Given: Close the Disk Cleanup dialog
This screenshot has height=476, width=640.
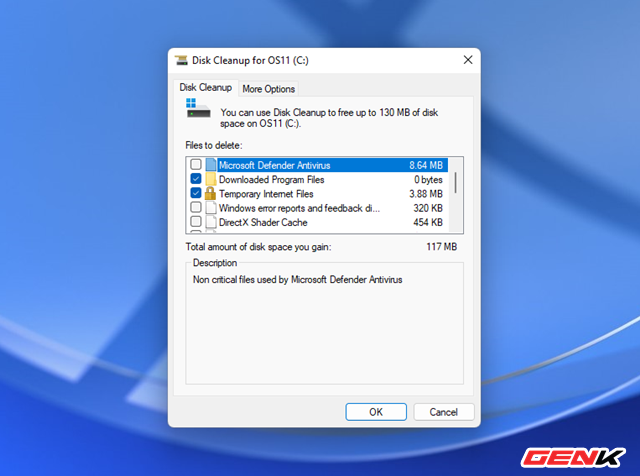Looking at the screenshot, I should [468, 60].
